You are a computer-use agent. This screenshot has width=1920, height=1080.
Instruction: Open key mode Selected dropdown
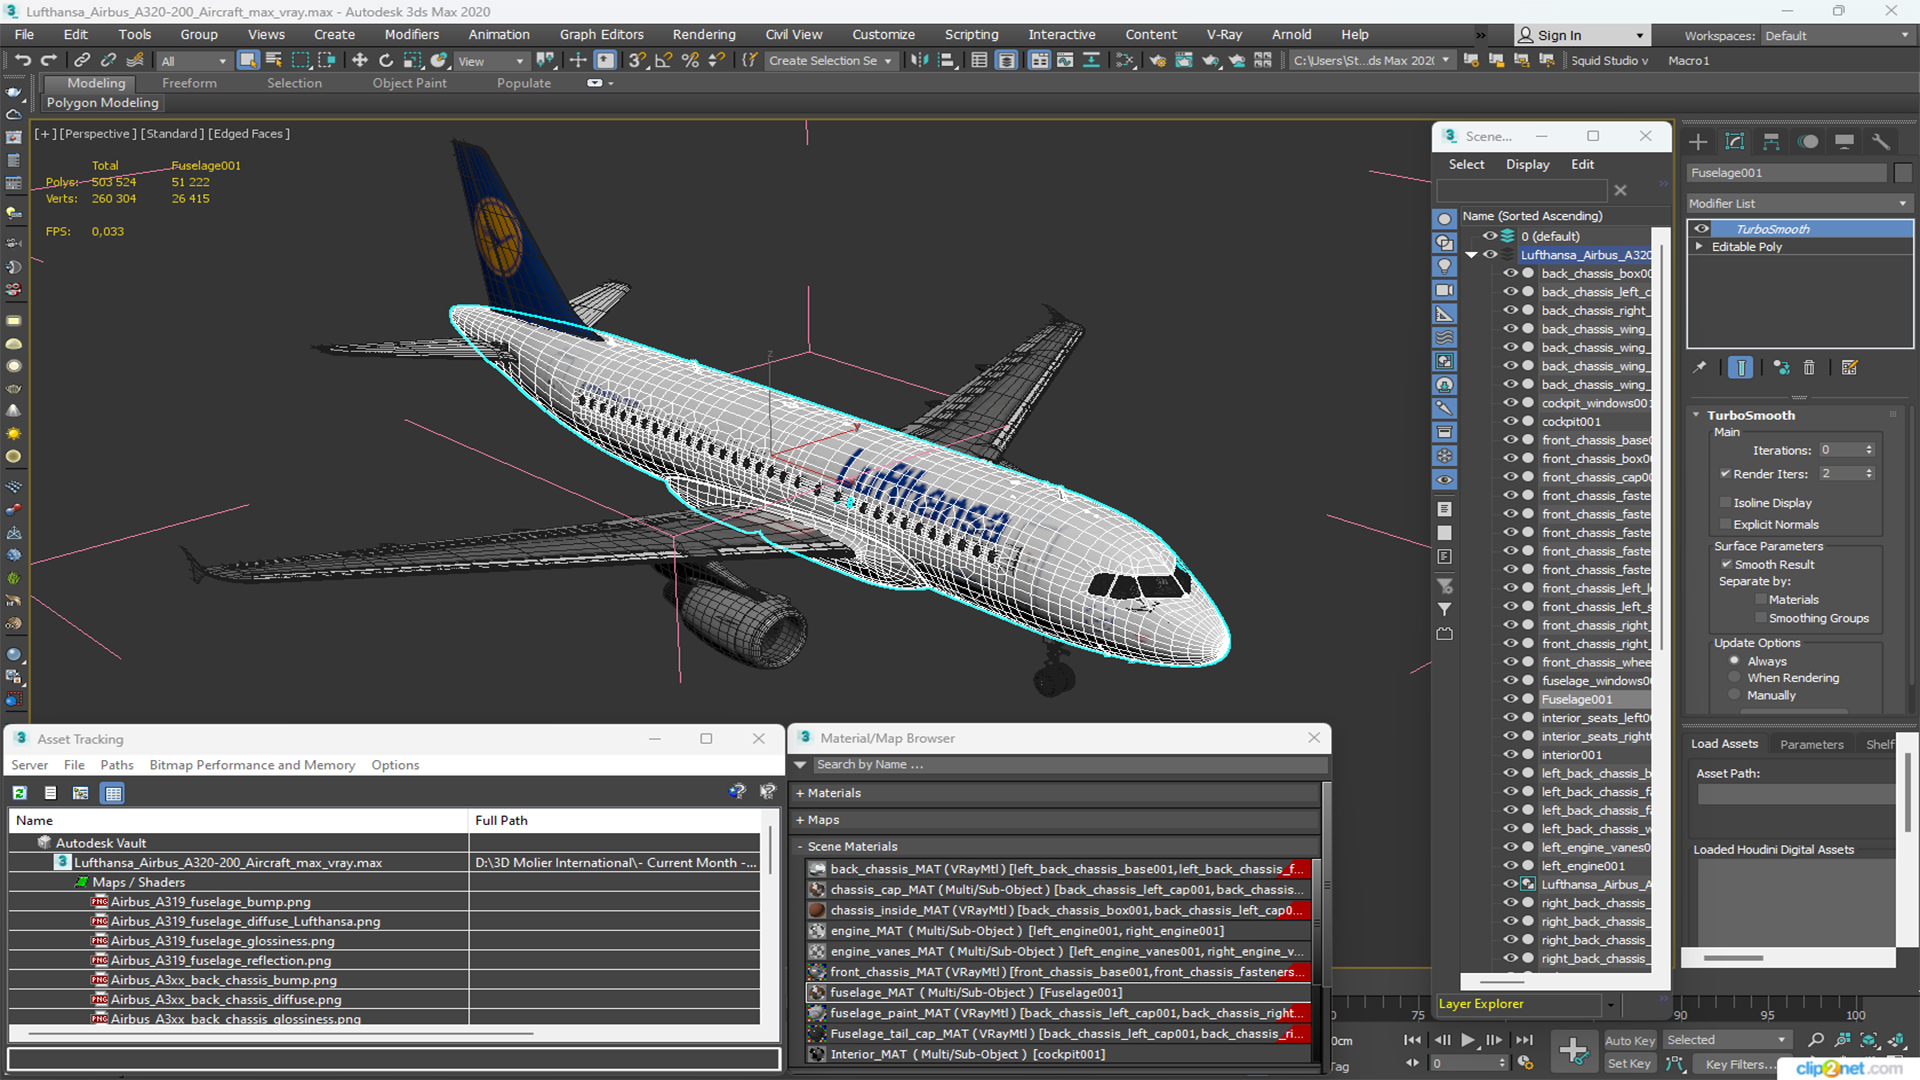click(x=1726, y=1041)
